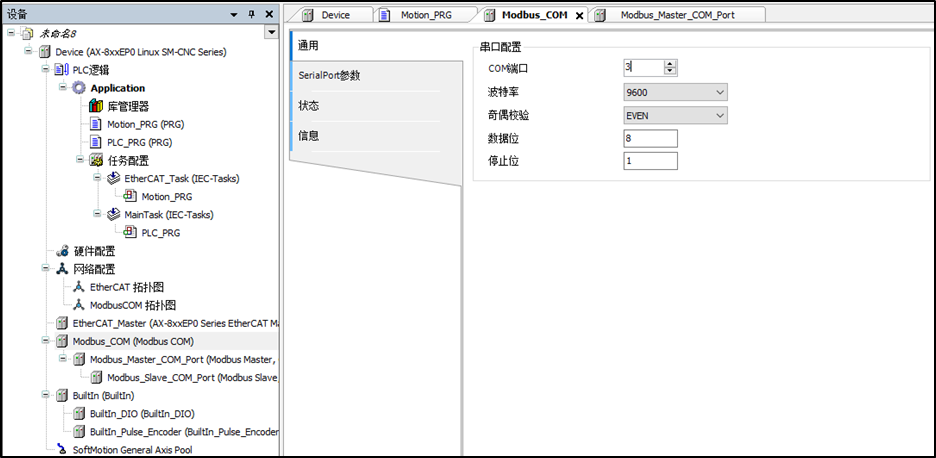Open the EtherCAT 拓扑图 topology icon

click(79, 287)
